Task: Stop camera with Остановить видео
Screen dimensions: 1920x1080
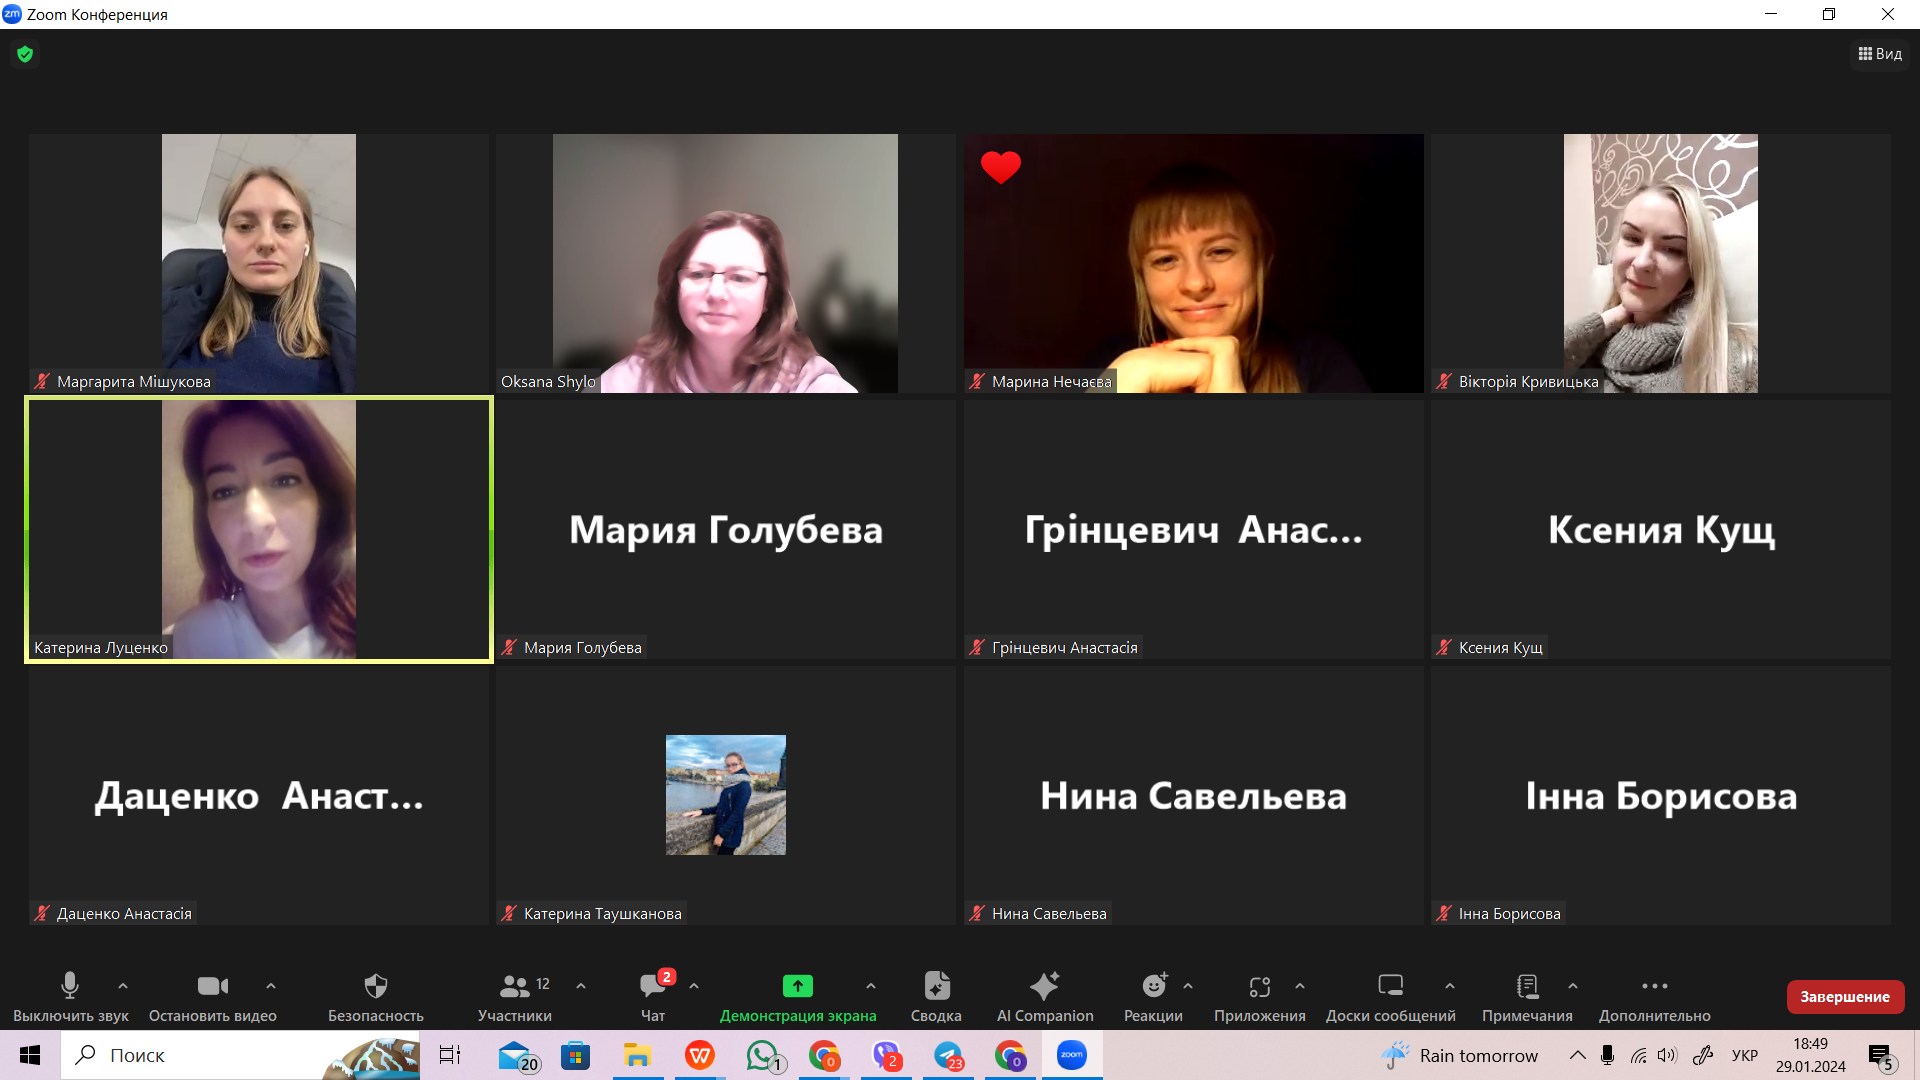Action: 212,997
